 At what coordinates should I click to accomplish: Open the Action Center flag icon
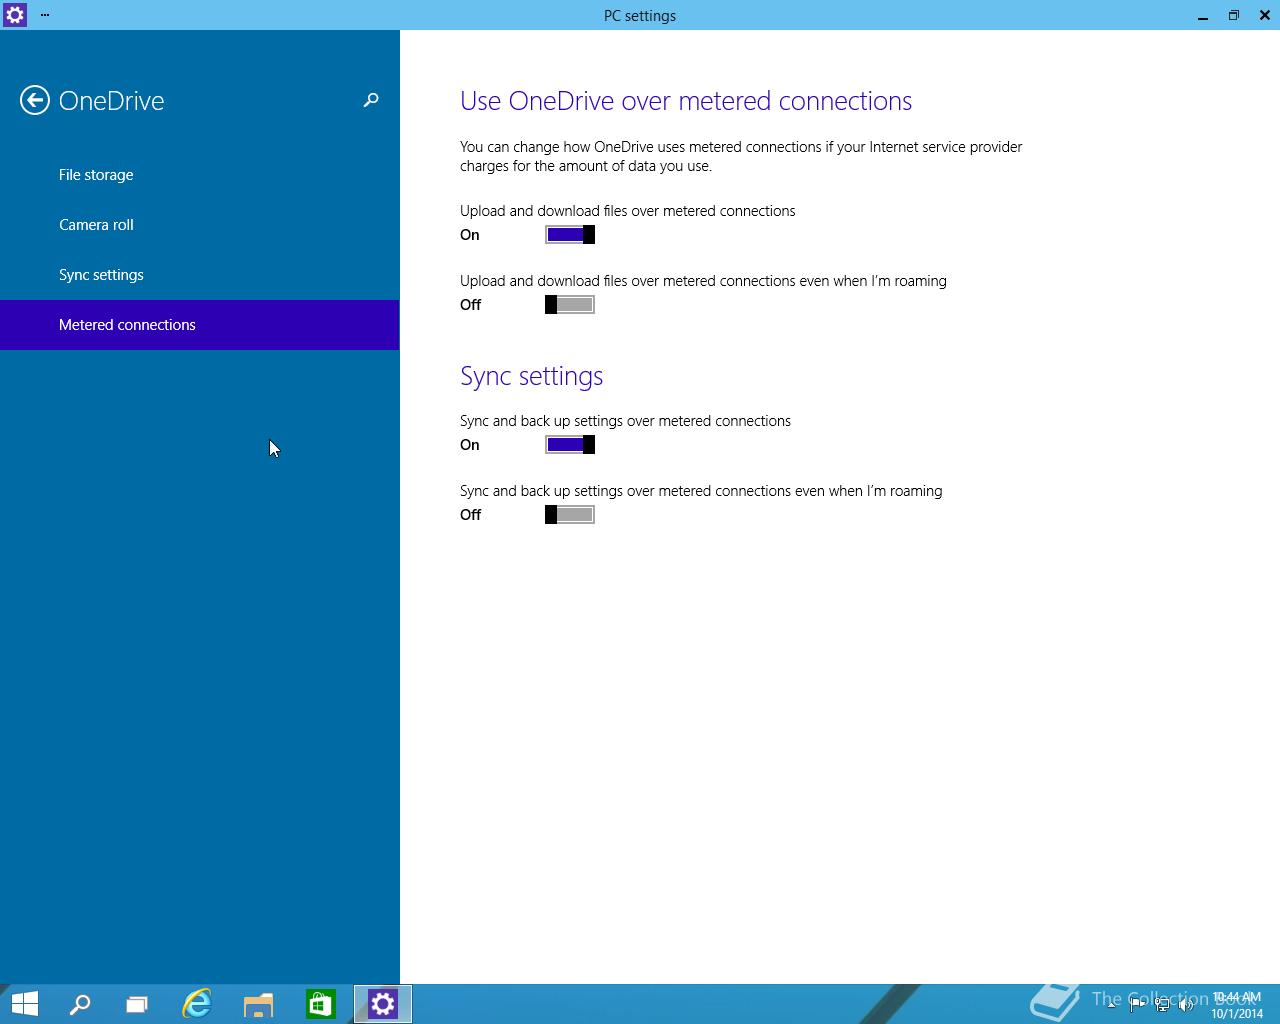(1137, 1005)
